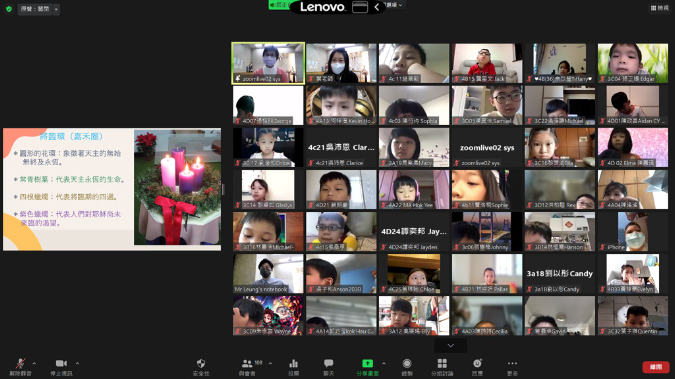Show next page of gallery with down chevron

[450, 345]
